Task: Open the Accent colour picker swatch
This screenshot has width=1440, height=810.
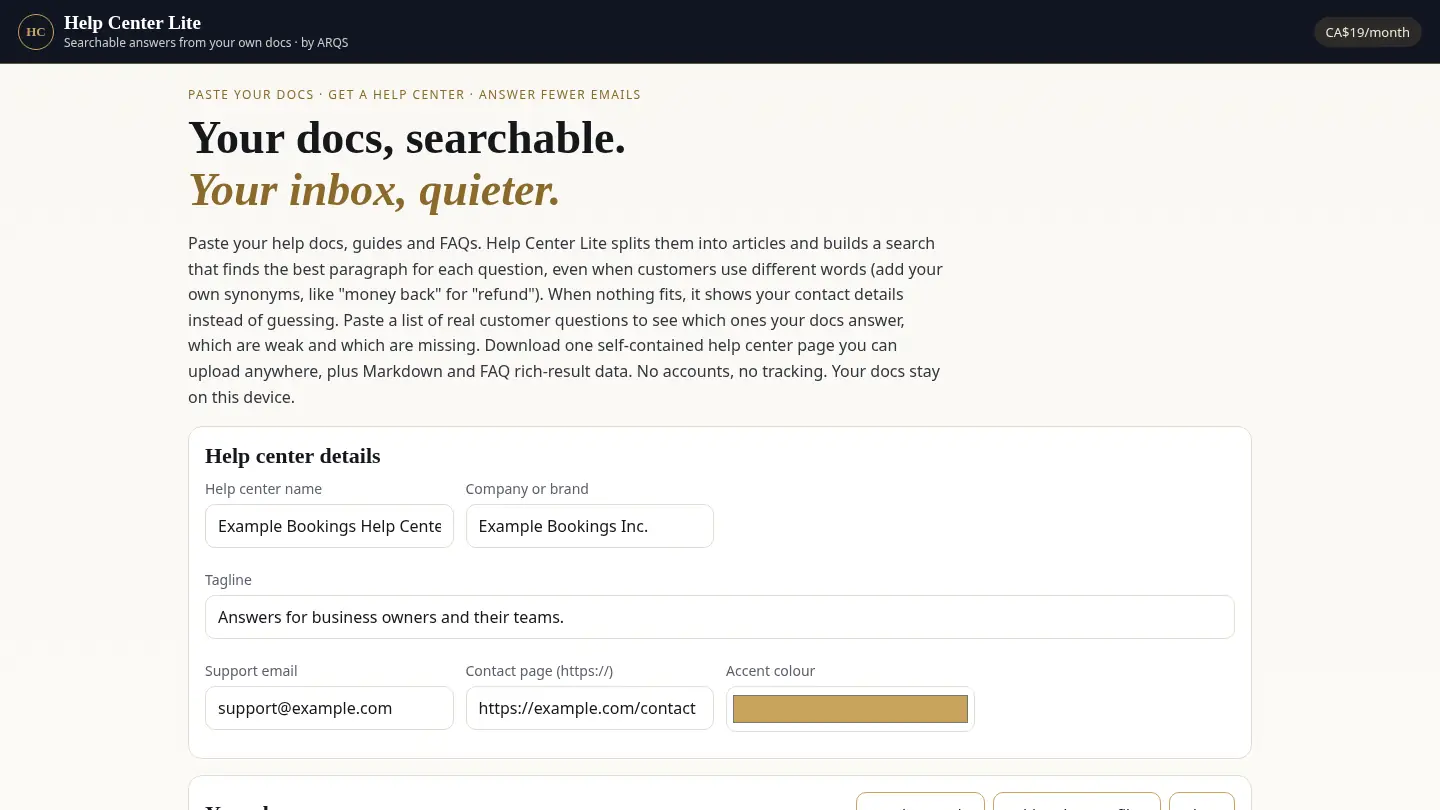Action: 850,709
